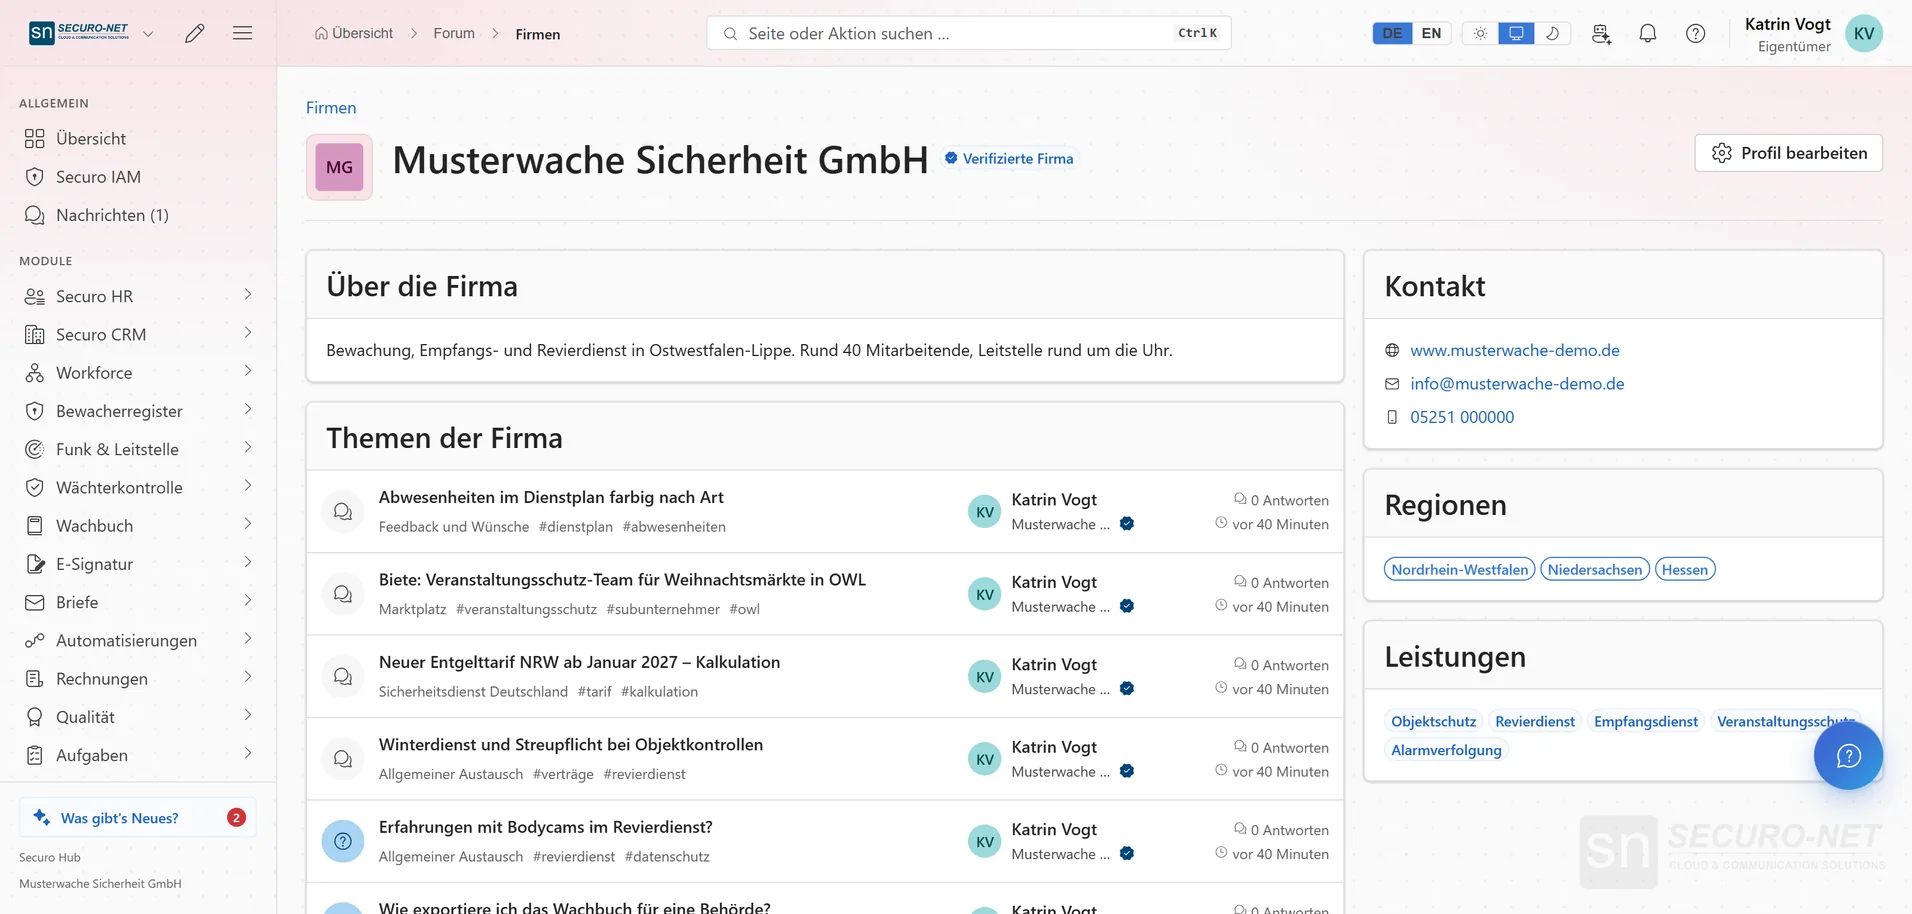Screen dimensions: 1912x914
Task: Open the notifications bell icon
Action: click(1648, 33)
